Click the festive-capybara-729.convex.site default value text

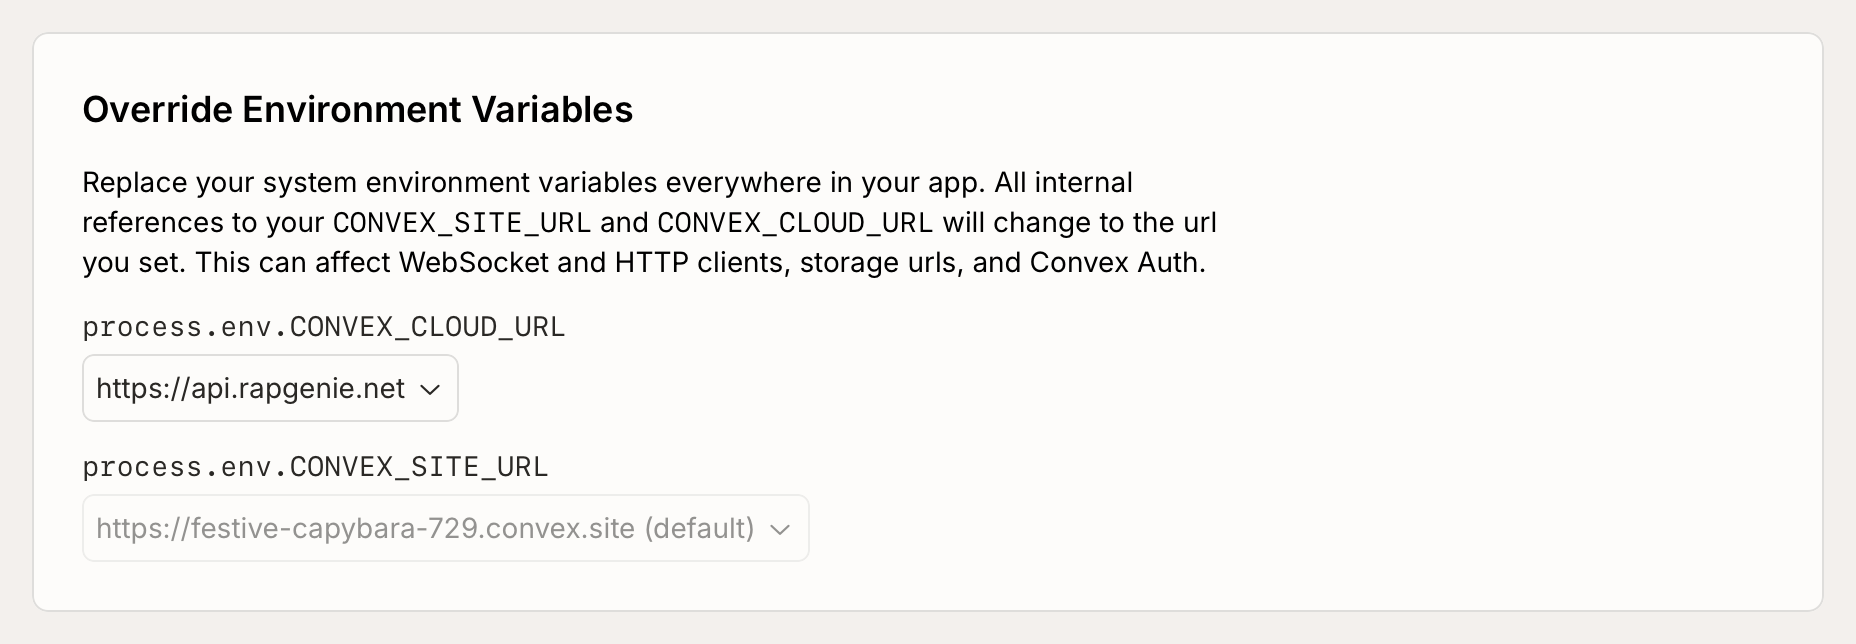[x=425, y=528]
